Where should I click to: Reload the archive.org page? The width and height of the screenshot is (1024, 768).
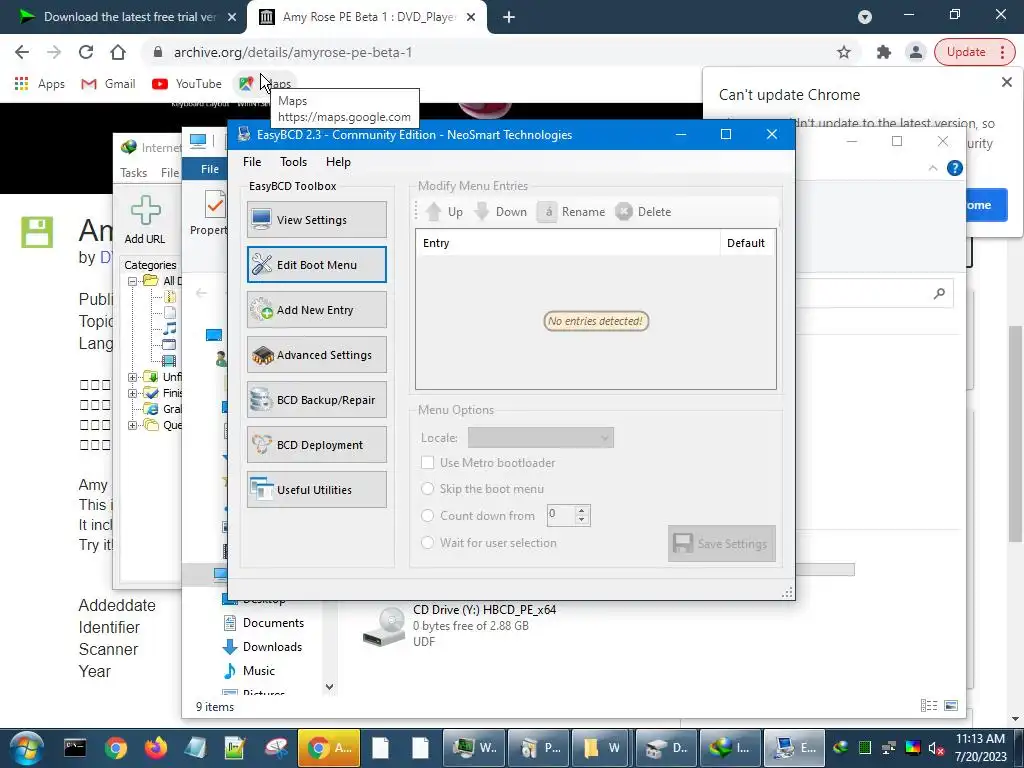tap(86, 52)
